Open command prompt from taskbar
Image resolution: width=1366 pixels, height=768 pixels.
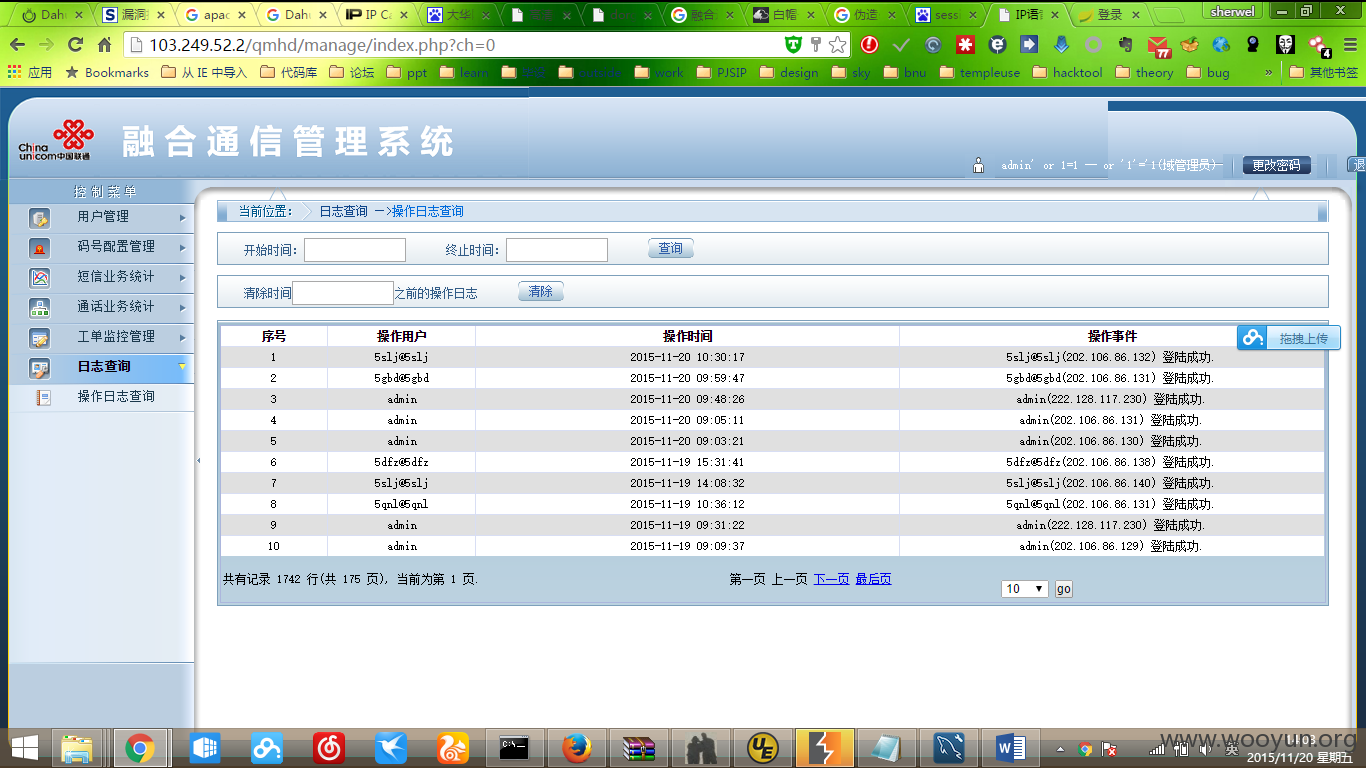[514, 748]
